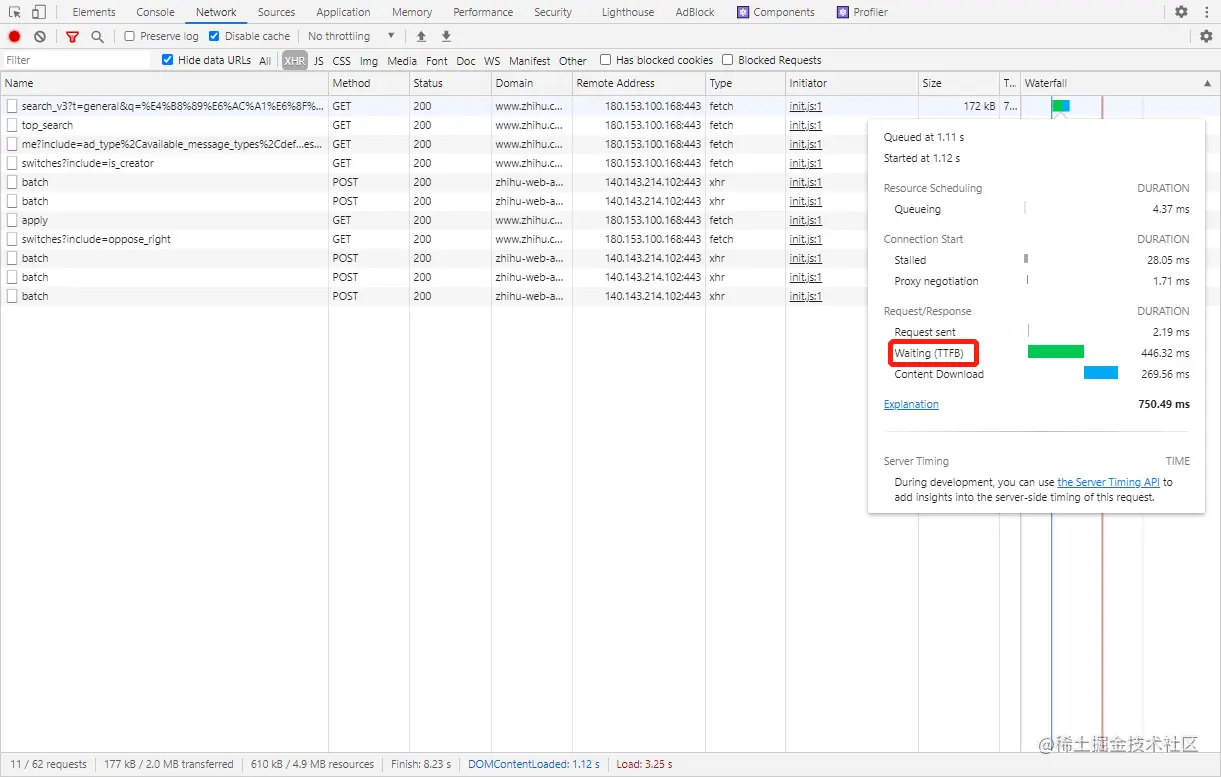This screenshot has height=777, width=1221.
Task: Toggle the device toolbar icon
Action: tap(38, 12)
